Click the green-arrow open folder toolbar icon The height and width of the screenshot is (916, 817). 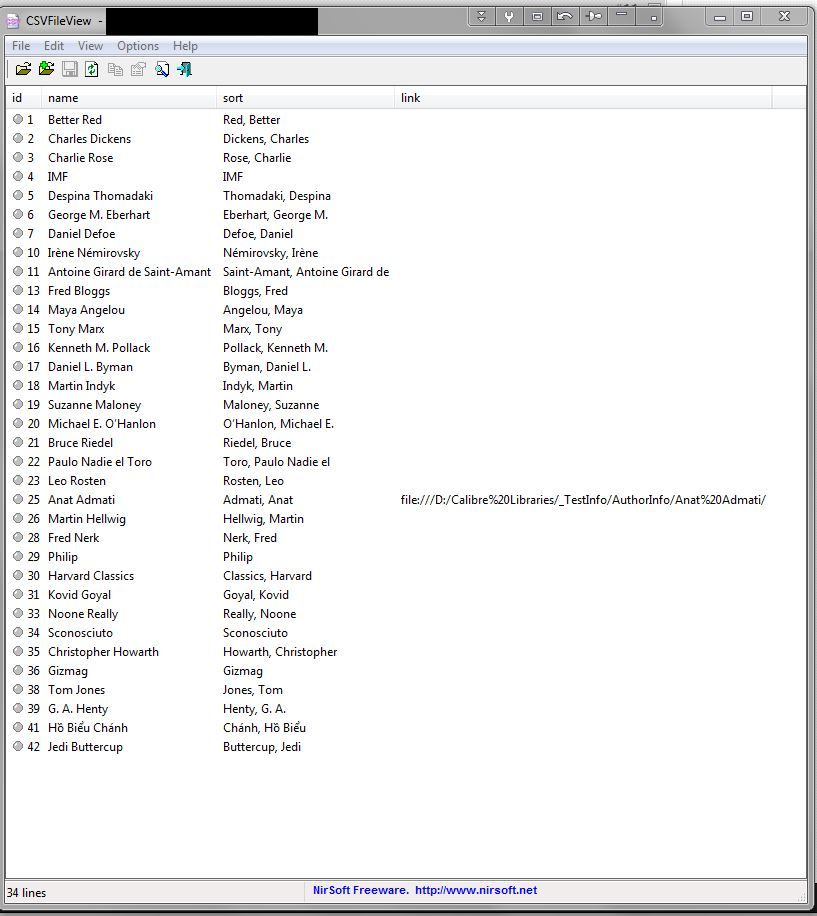(x=46, y=69)
